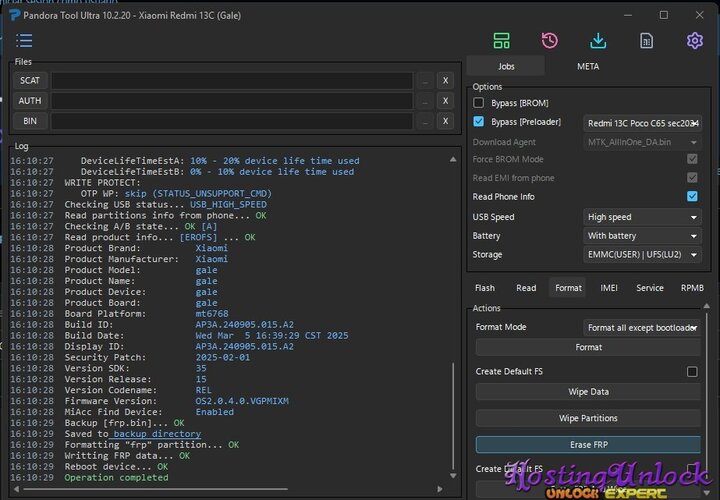Image resolution: width=720 pixels, height=500 pixels.
Task: Switch to the Jobs tab
Action: tap(506, 67)
